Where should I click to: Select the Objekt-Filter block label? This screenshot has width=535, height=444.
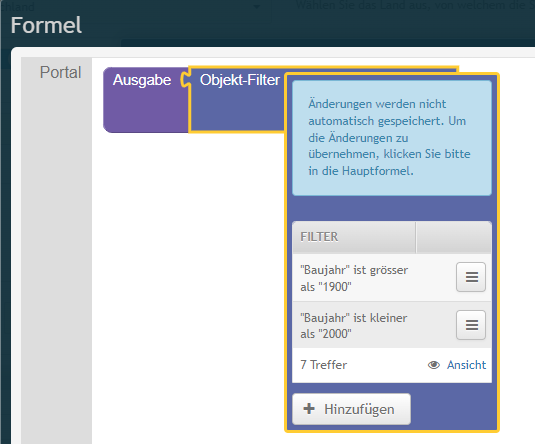[240, 80]
